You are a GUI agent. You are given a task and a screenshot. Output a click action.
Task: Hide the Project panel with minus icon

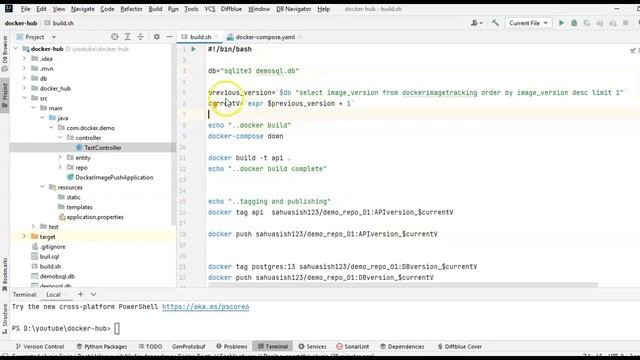[x=169, y=37]
